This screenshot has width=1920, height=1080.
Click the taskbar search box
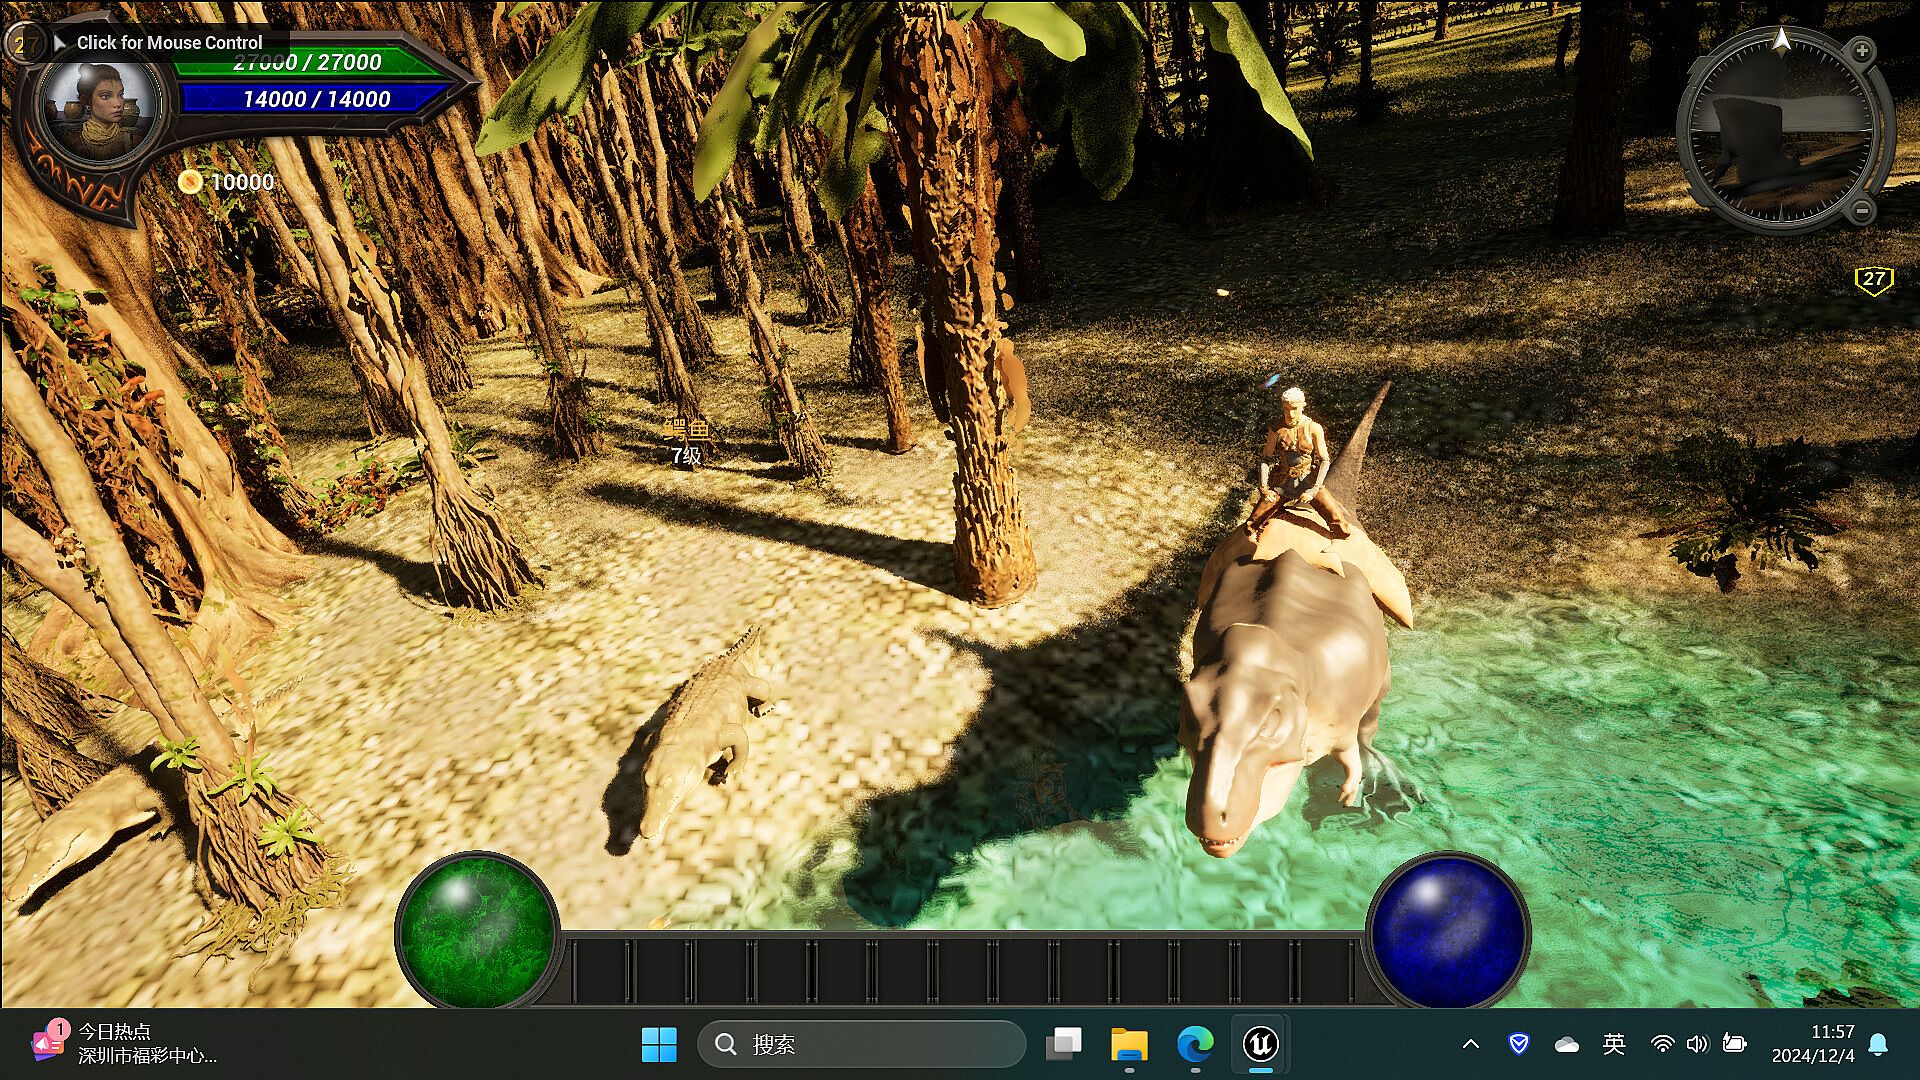point(861,1044)
